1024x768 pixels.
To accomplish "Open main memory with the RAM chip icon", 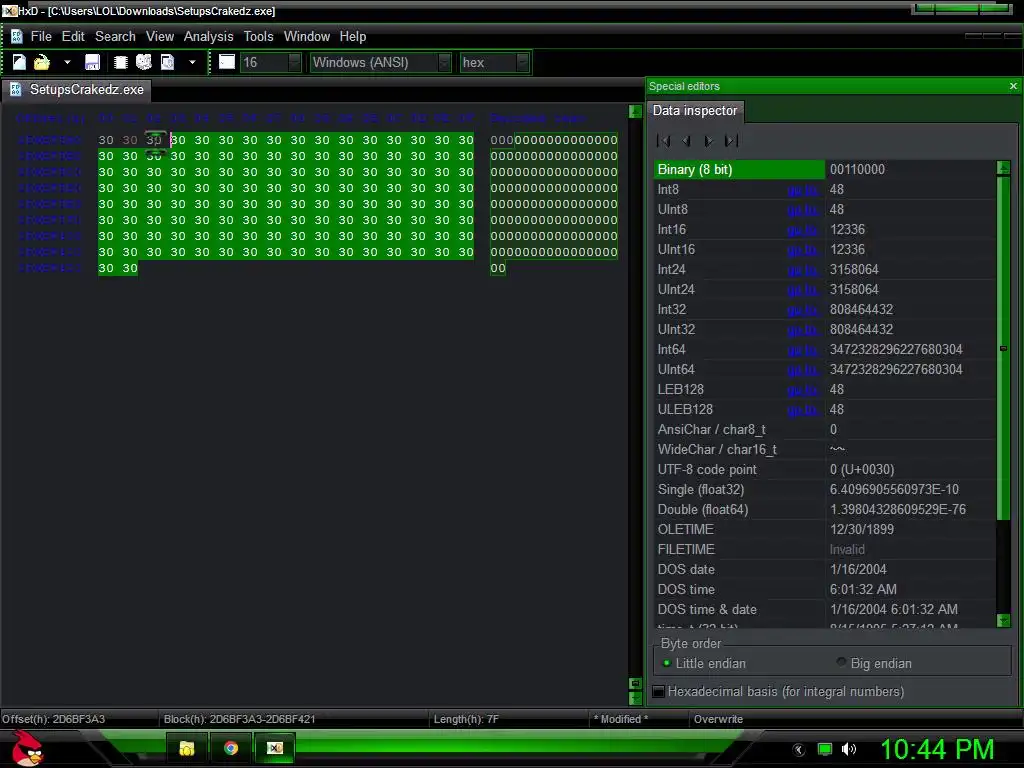I will tap(120, 62).
